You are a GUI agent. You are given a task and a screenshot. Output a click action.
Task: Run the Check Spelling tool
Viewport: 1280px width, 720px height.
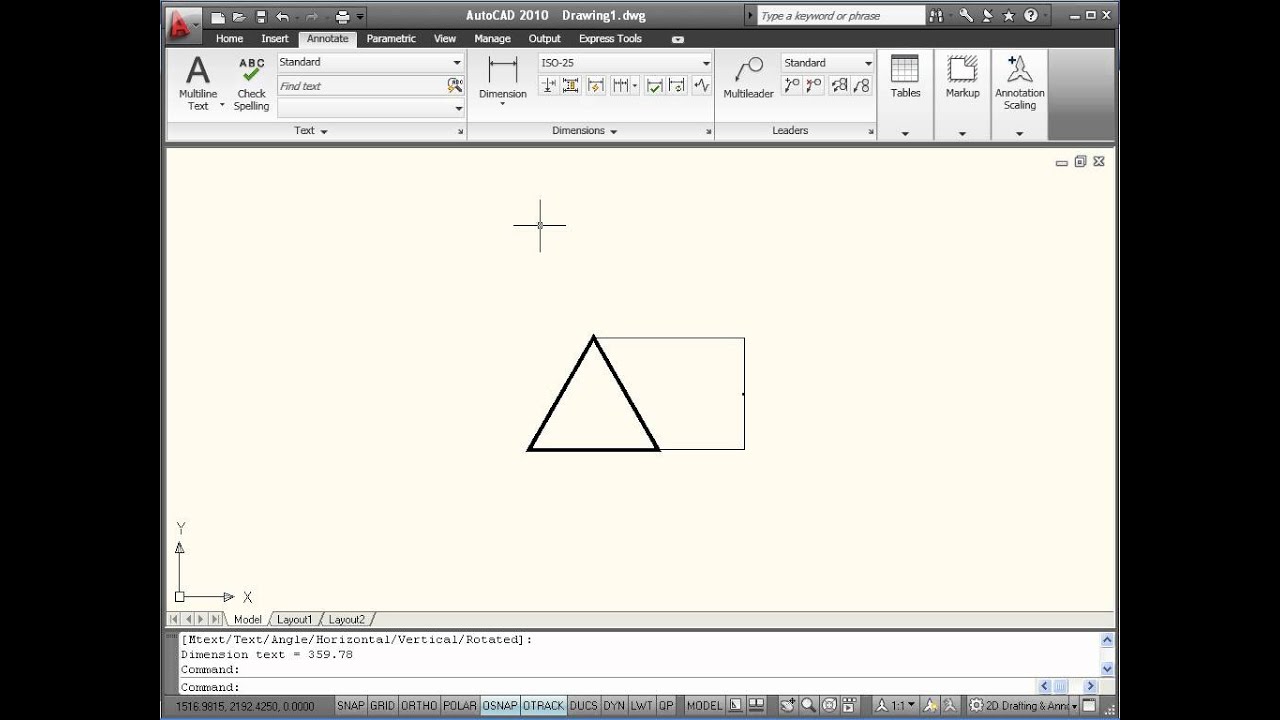tap(251, 83)
